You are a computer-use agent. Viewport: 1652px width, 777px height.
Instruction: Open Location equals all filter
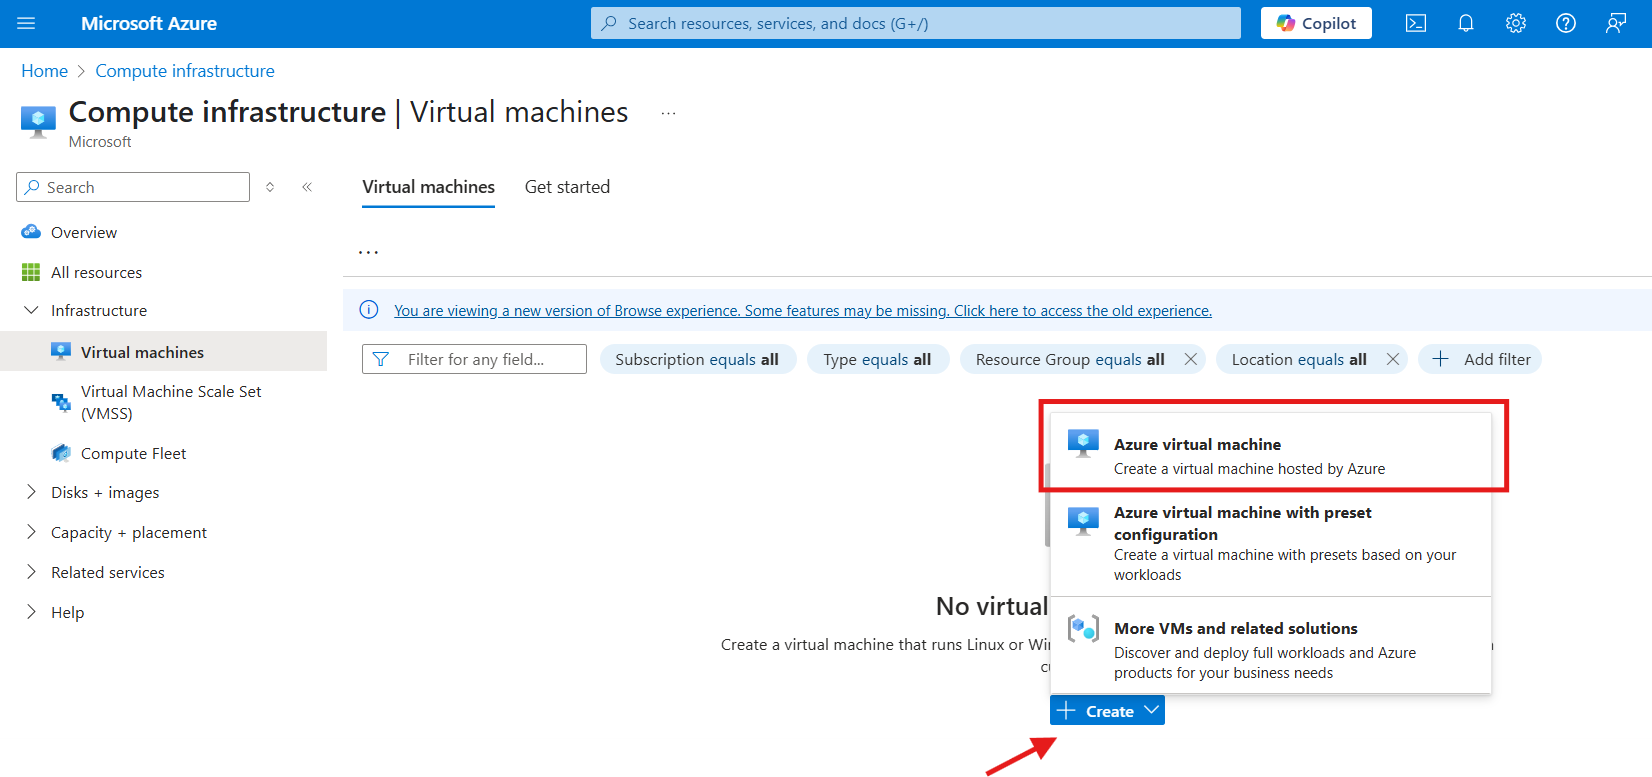(x=1299, y=359)
